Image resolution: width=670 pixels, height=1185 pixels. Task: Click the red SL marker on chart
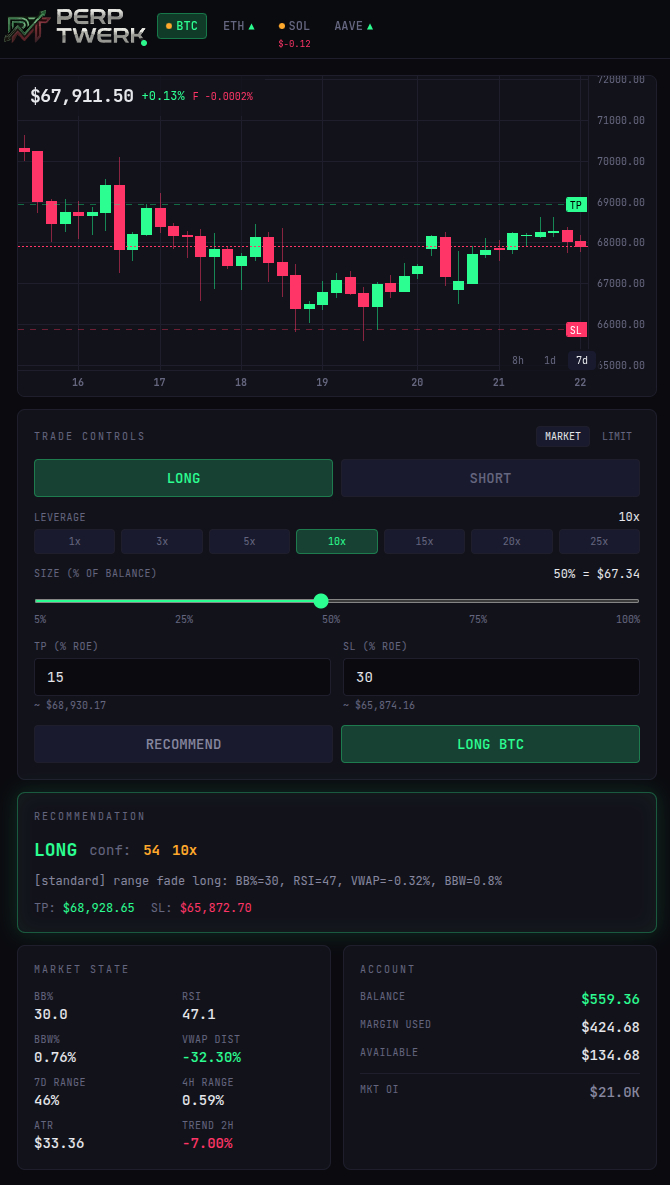[576, 330]
